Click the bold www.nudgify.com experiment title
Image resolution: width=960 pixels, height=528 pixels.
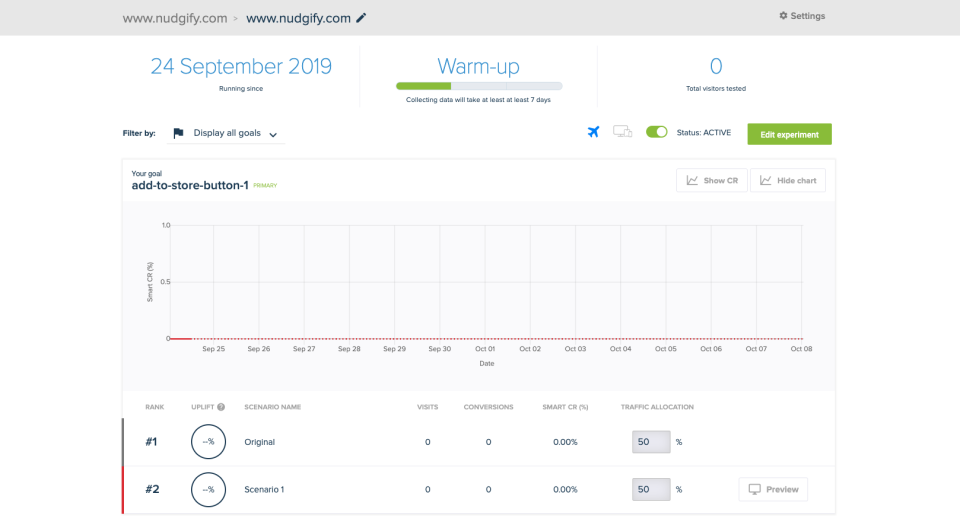point(298,18)
